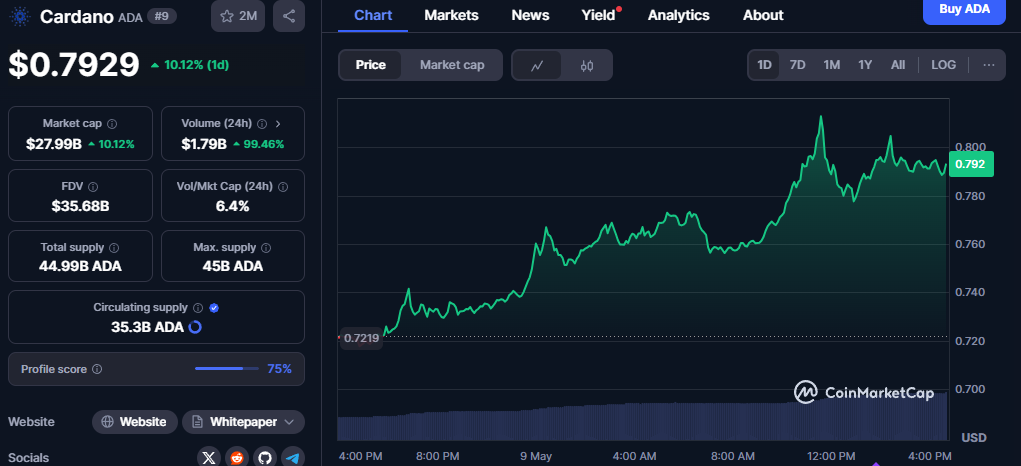Click the $35.68B FDV value
The image size is (1021, 466).
[80, 206]
